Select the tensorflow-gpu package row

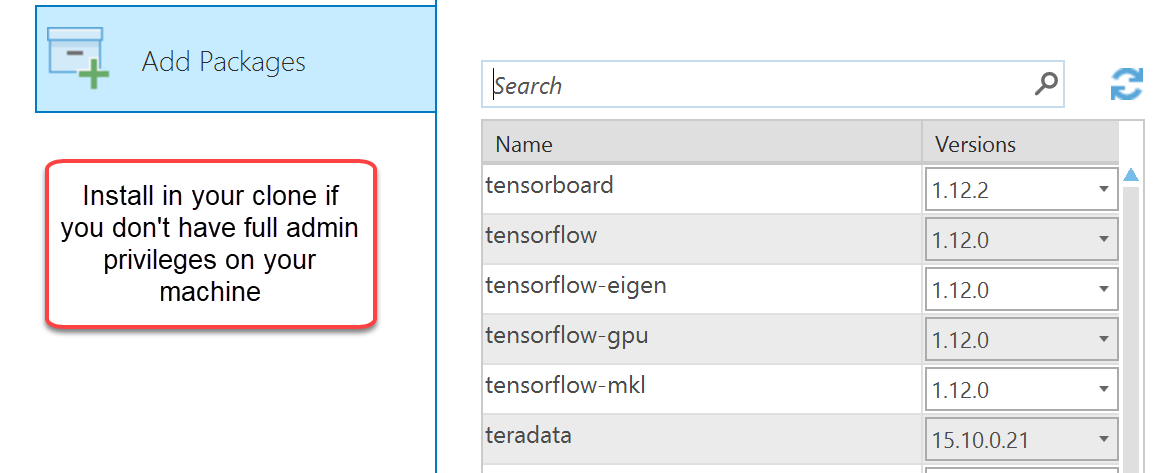[700, 337]
